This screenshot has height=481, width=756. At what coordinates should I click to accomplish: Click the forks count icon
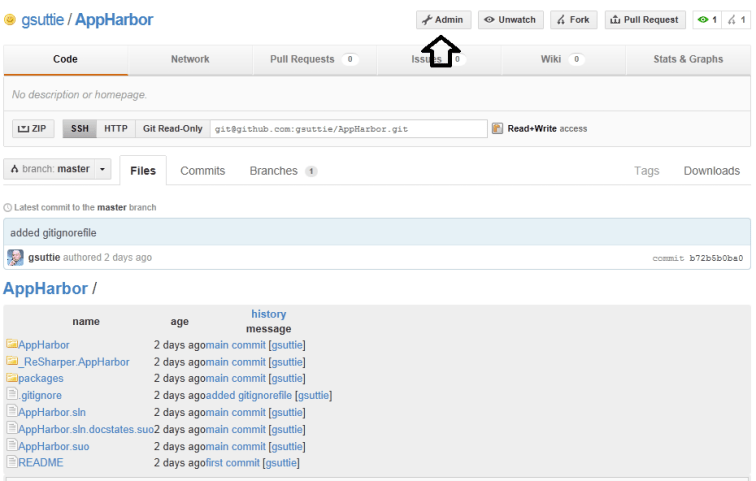pyautogui.click(x=732, y=20)
